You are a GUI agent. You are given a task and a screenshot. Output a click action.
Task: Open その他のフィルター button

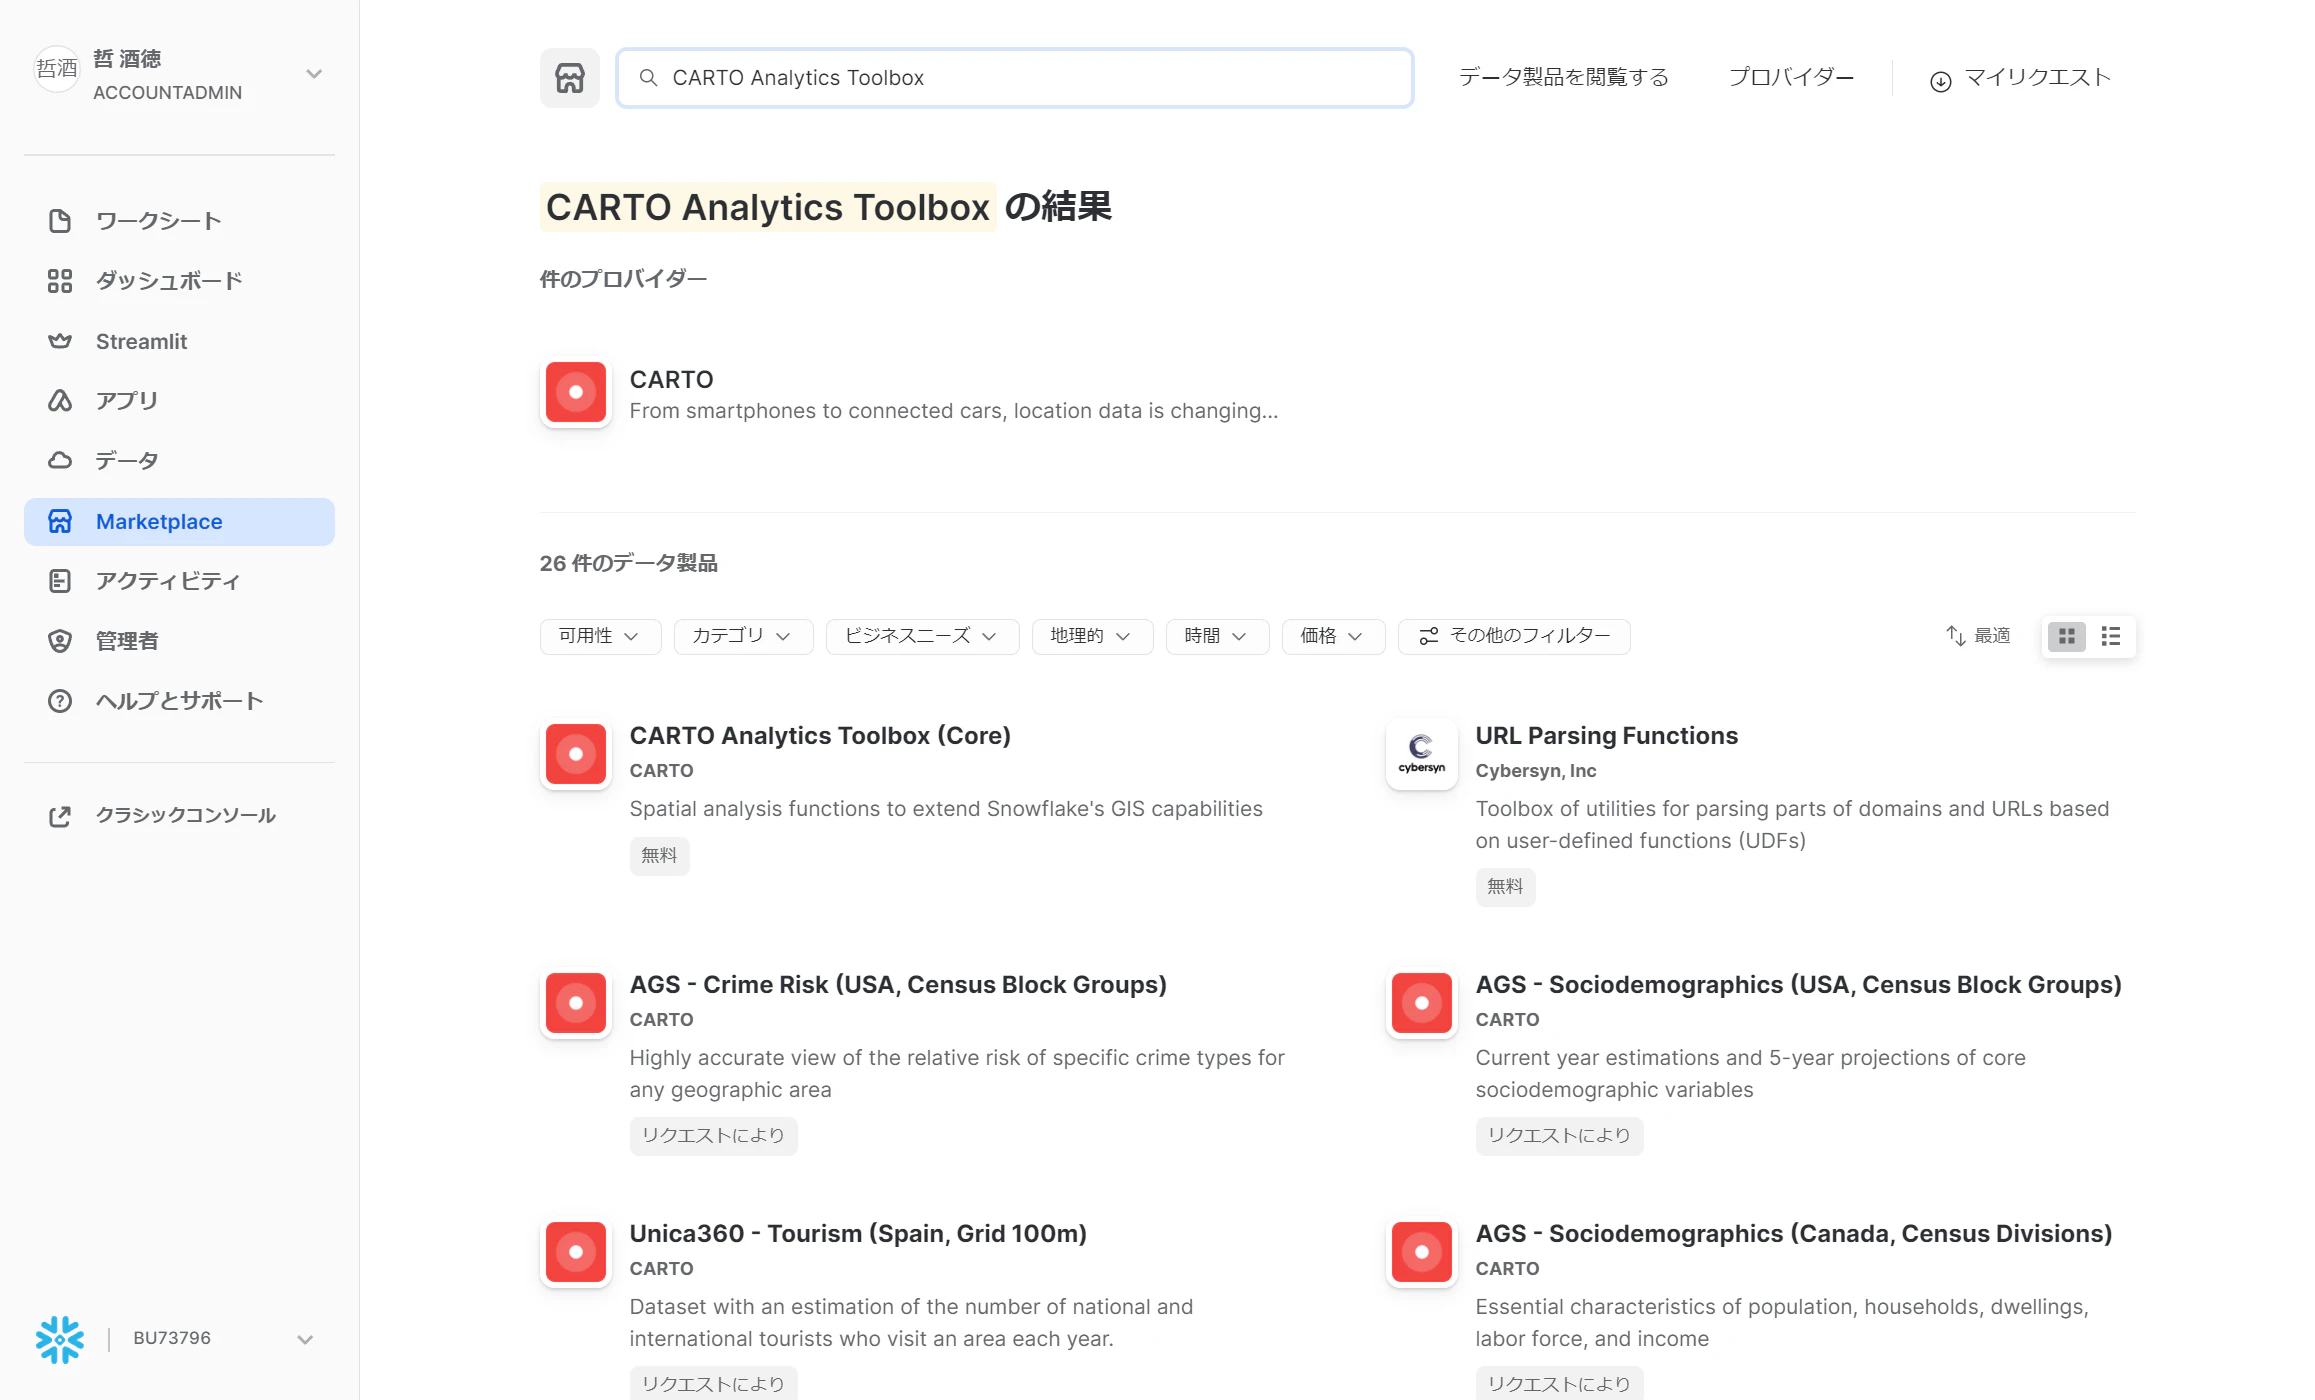(x=1514, y=636)
